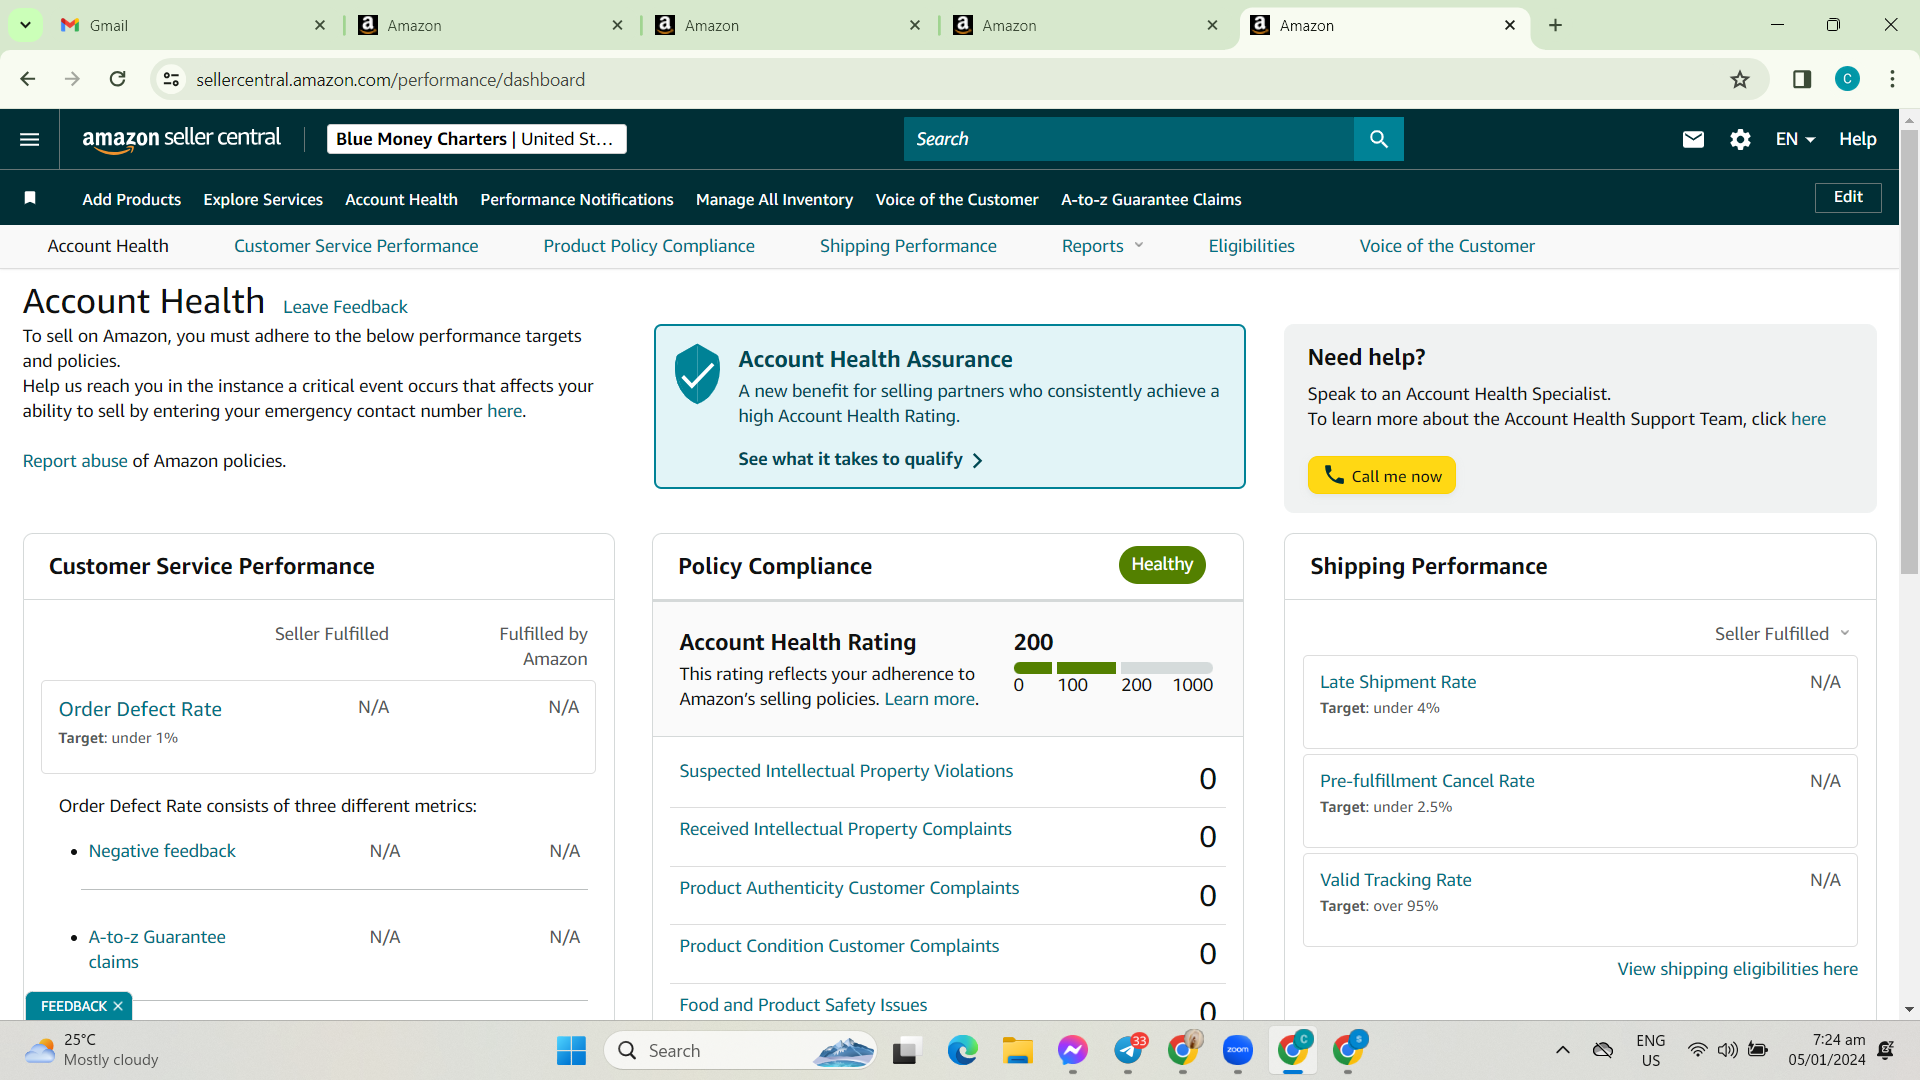The image size is (1920, 1080).
Task: Select the Shipping Performance tab
Action: click(x=908, y=246)
